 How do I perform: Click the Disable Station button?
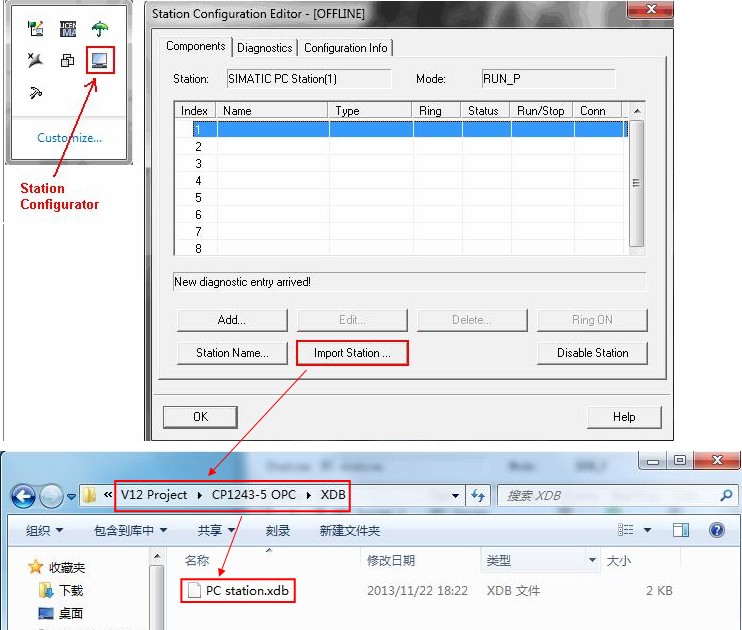coord(592,353)
